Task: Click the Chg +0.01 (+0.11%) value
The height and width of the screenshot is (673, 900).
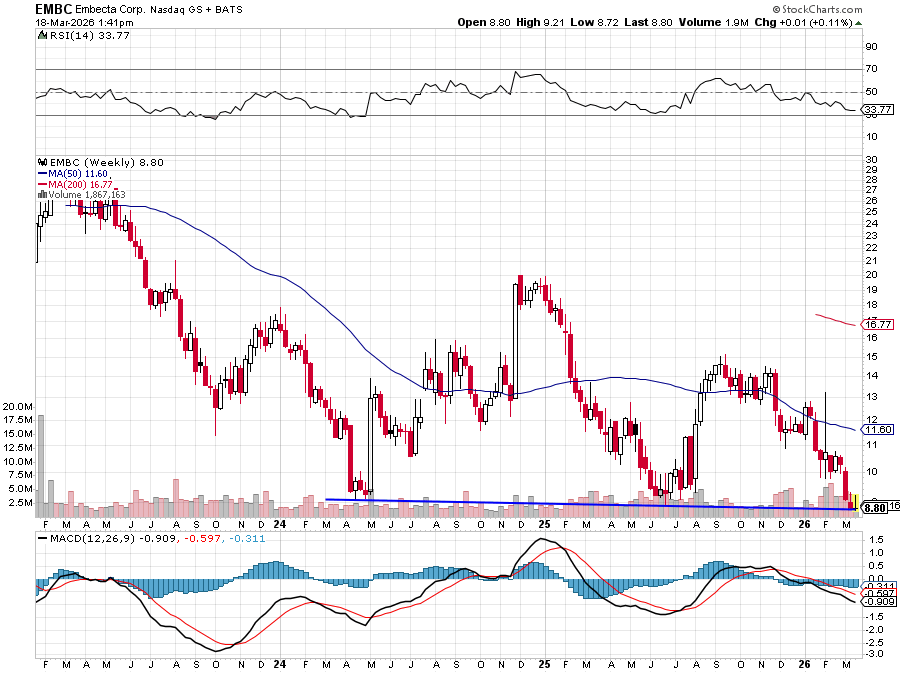Action: (803, 22)
